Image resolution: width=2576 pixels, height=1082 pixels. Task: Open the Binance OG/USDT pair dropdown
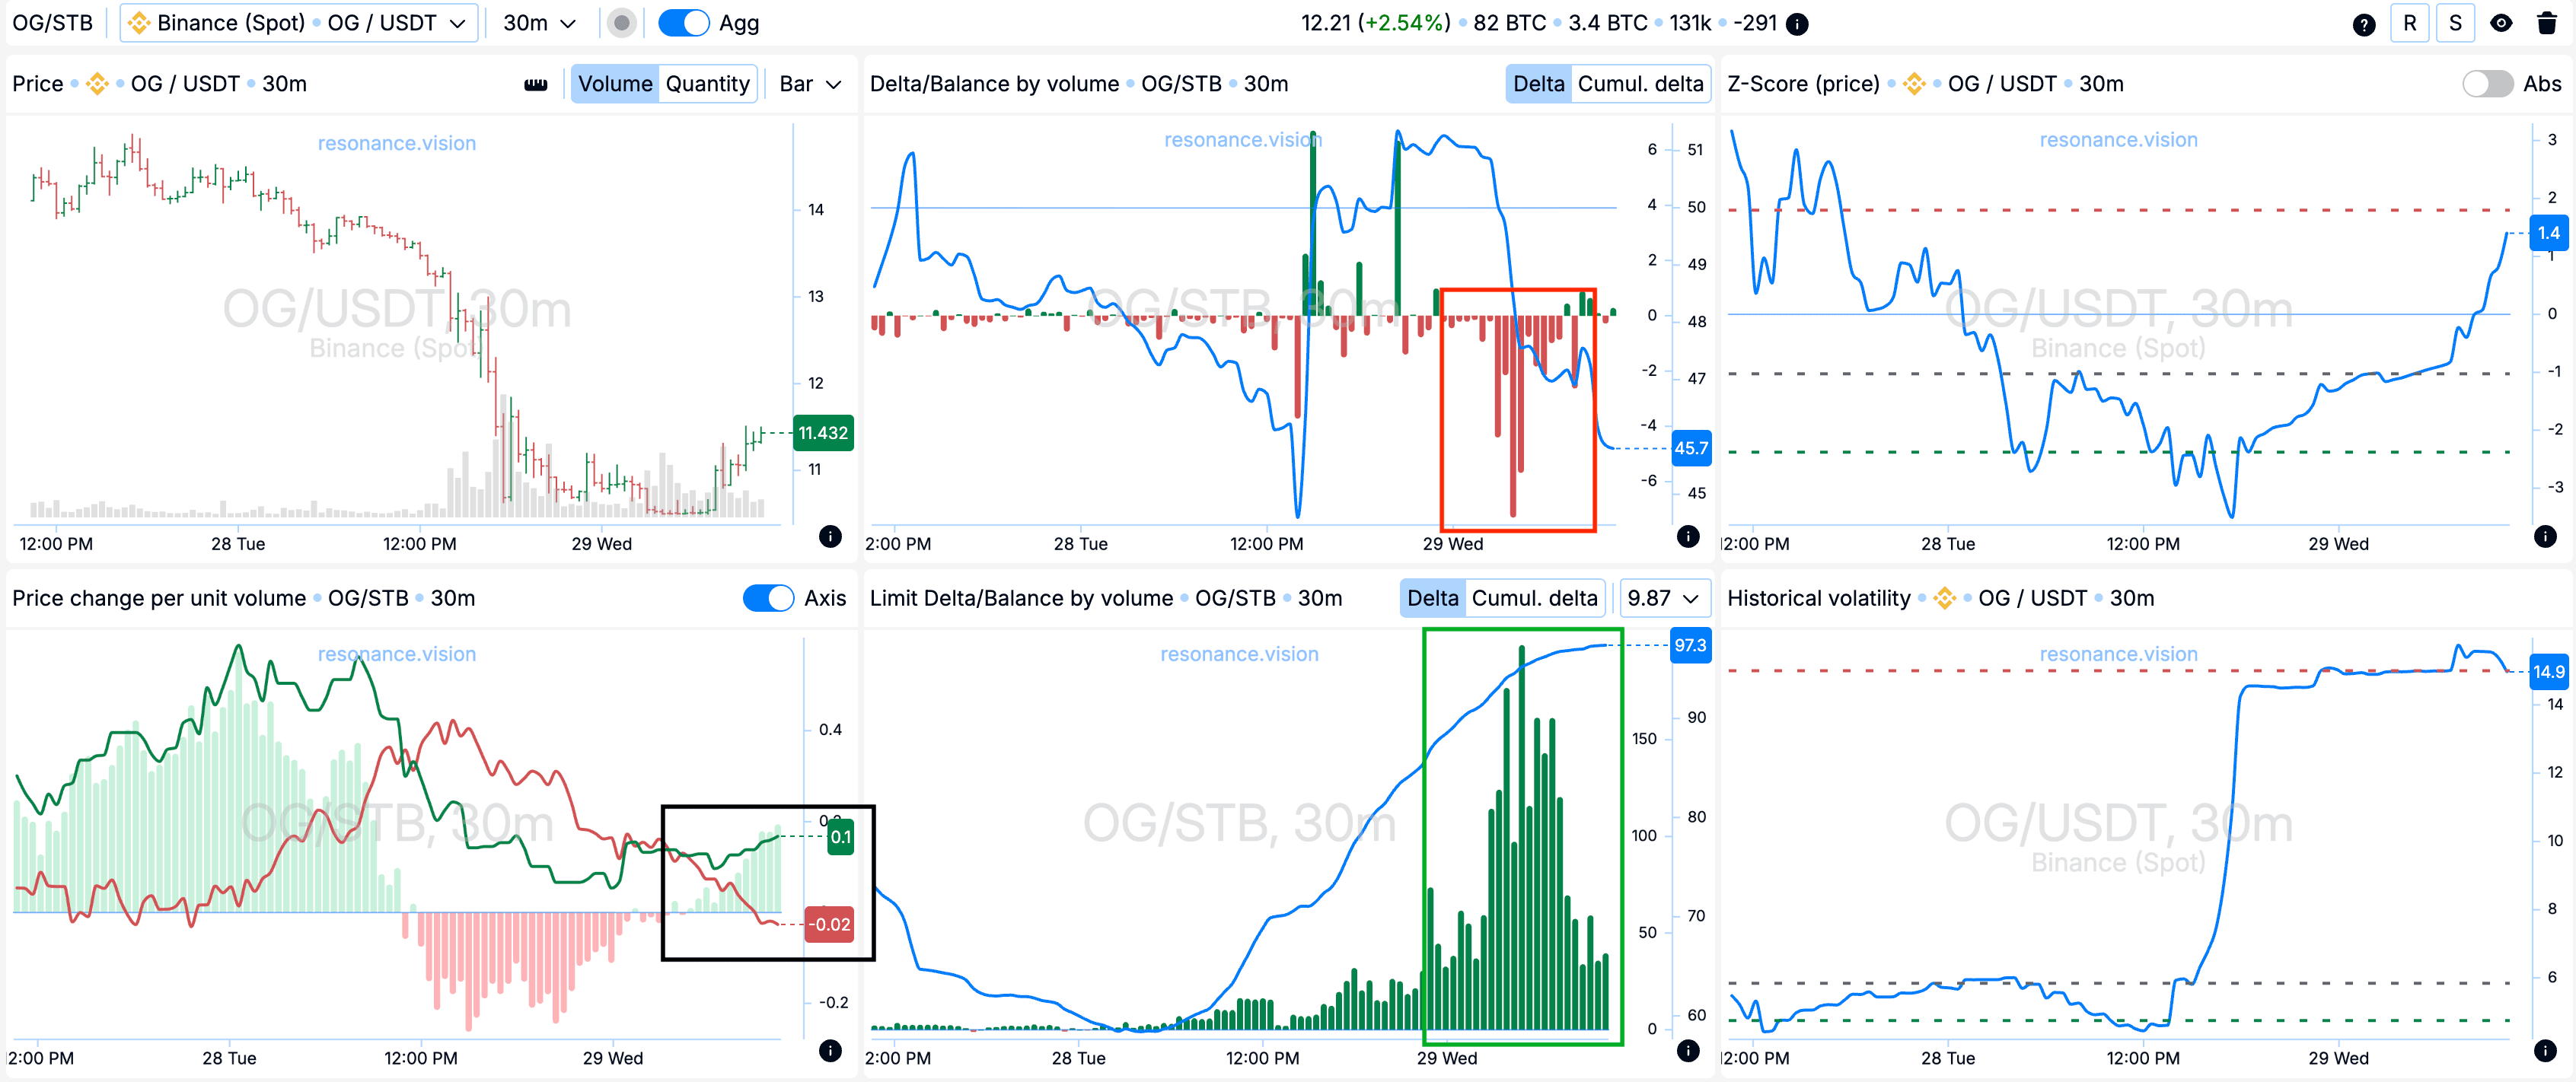point(298,23)
